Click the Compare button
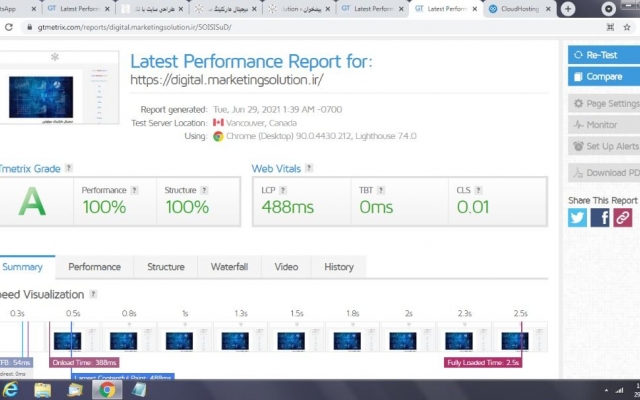Image resolution: width=640 pixels, height=400 pixels. 604,77
